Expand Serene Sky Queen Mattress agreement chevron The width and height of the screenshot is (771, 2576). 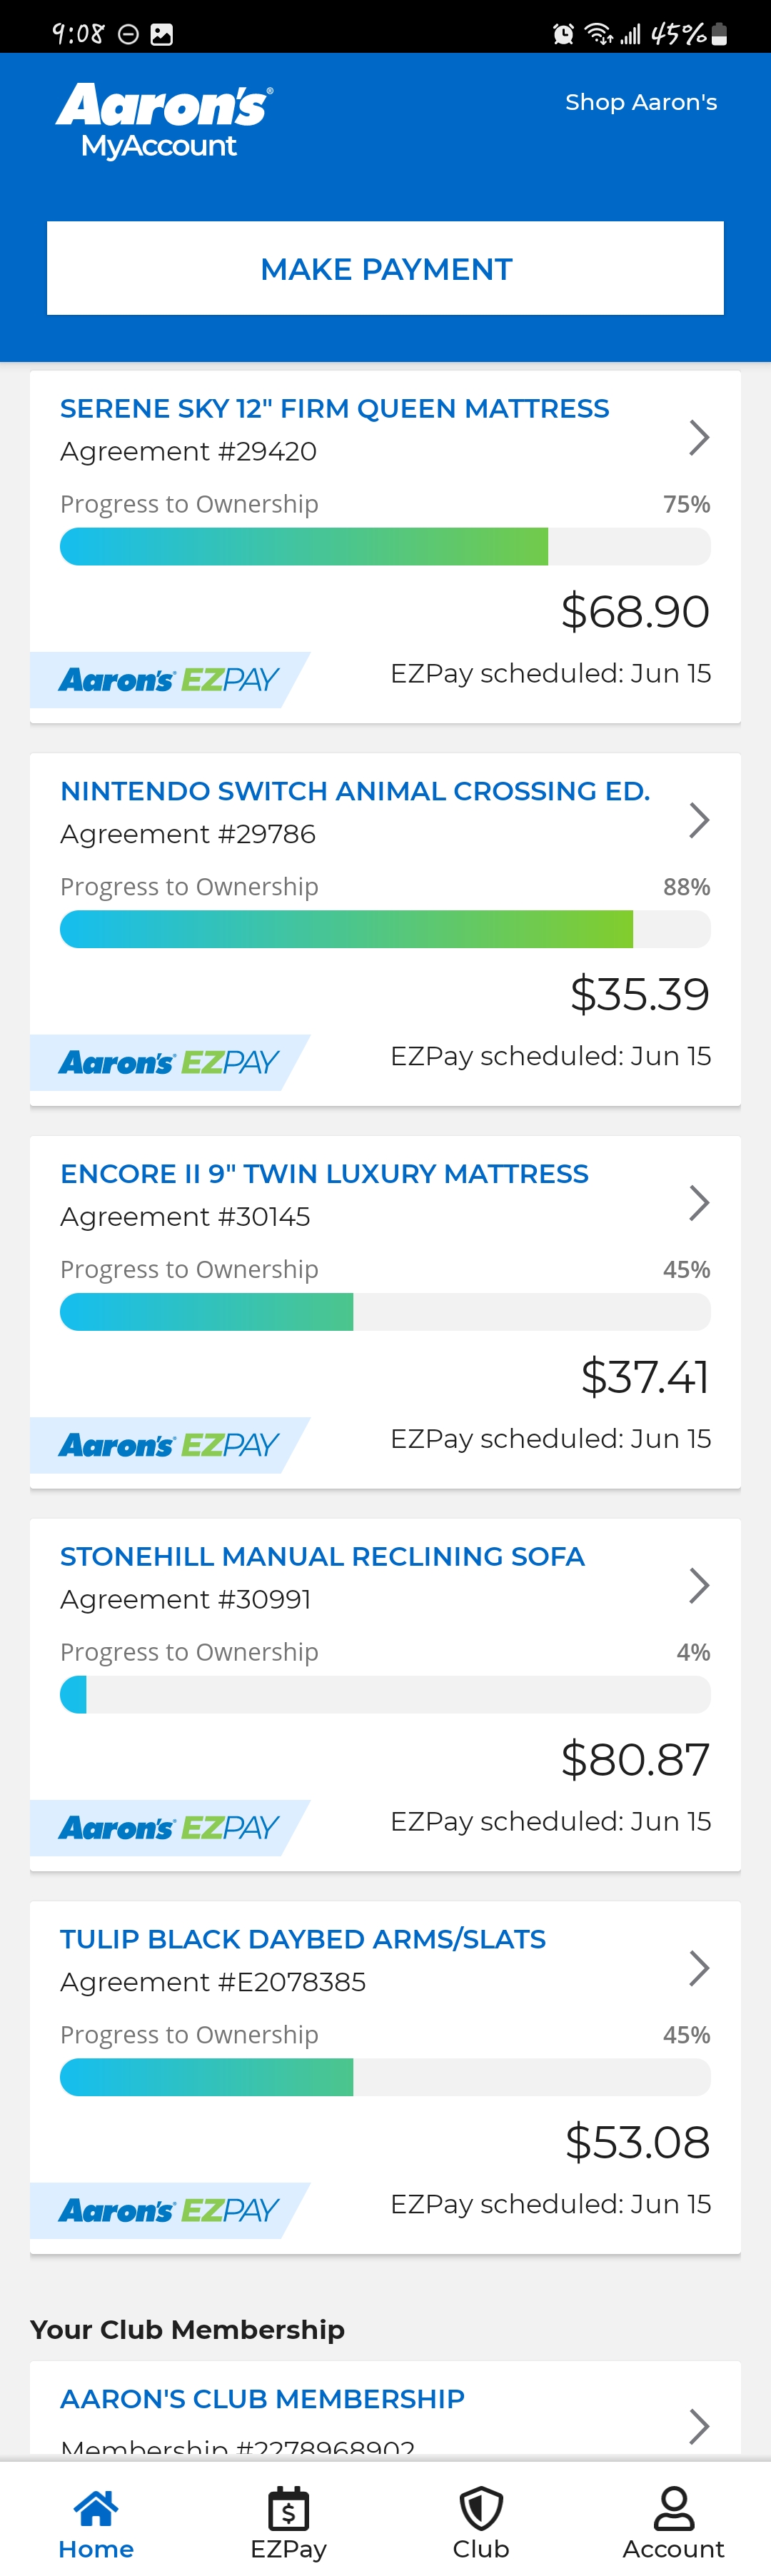coord(699,437)
